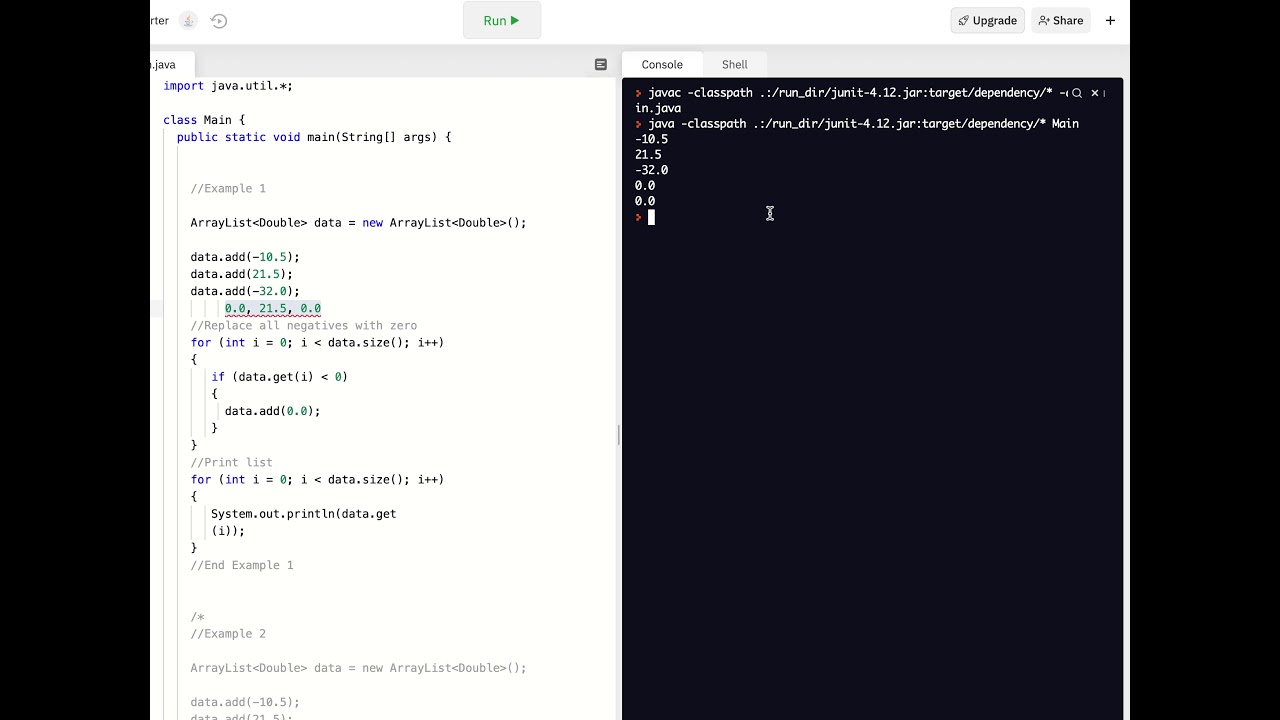Screen dimensions: 1280x720
Task: Click the 'data.add(21.5);' code line
Action: pyautogui.click(x=241, y=274)
